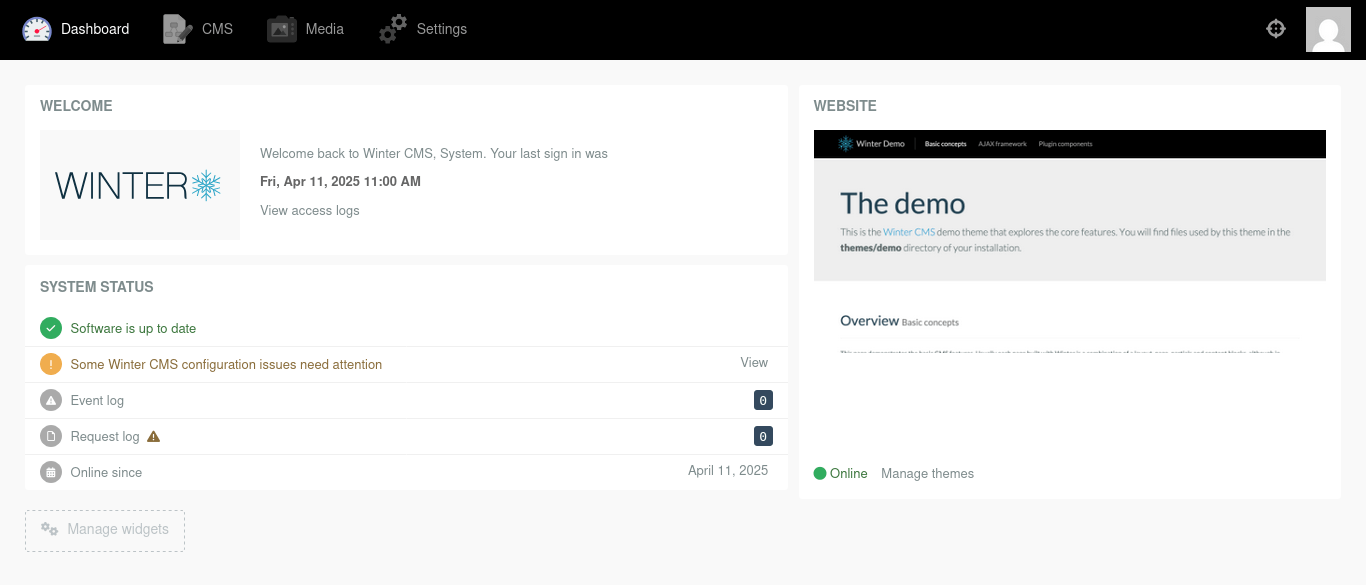Click the Online status text
Viewport: 1366px width, 585px height.
849,473
